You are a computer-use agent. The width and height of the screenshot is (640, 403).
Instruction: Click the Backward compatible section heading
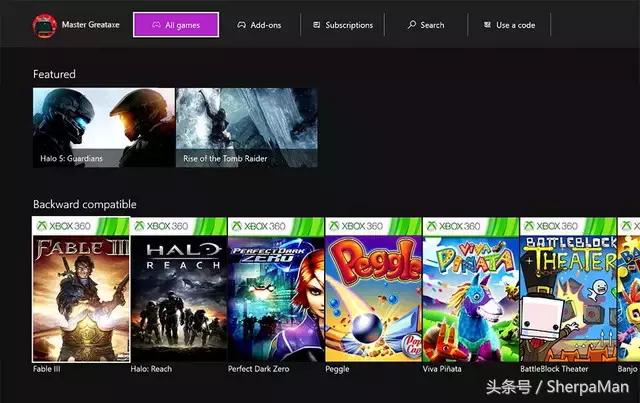coord(85,204)
